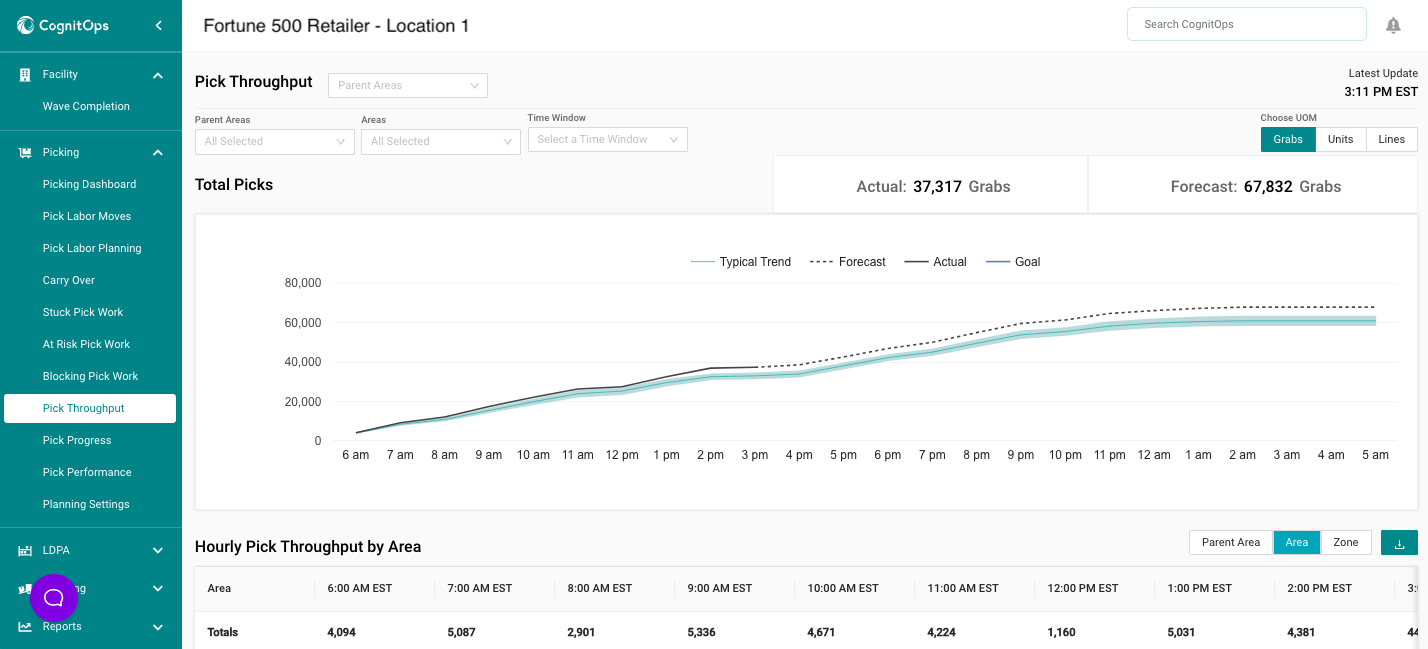Open the Time Window dropdown
The width and height of the screenshot is (1428, 649).
(x=607, y=140)
